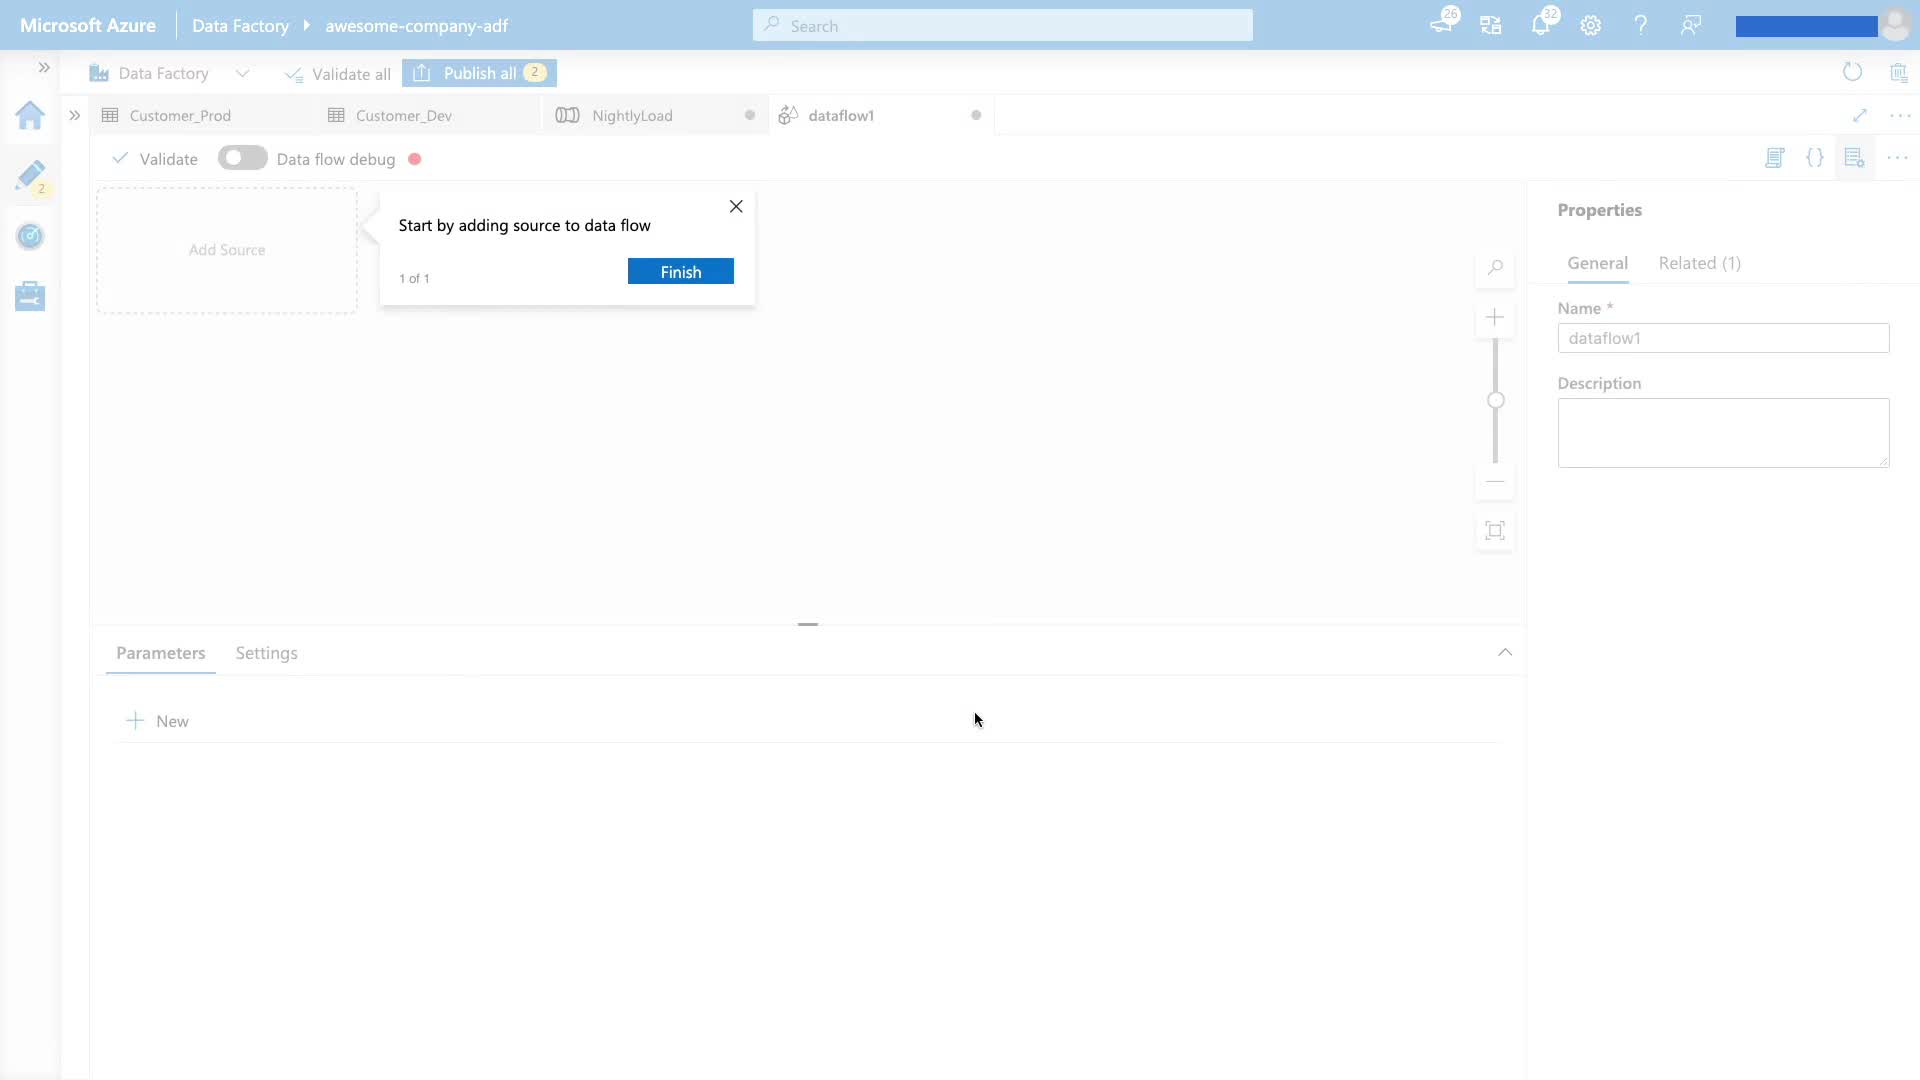Click the canvas zoom slider handle
The width and height of the screenshot is (1920, 1080).
(1496, 401)
